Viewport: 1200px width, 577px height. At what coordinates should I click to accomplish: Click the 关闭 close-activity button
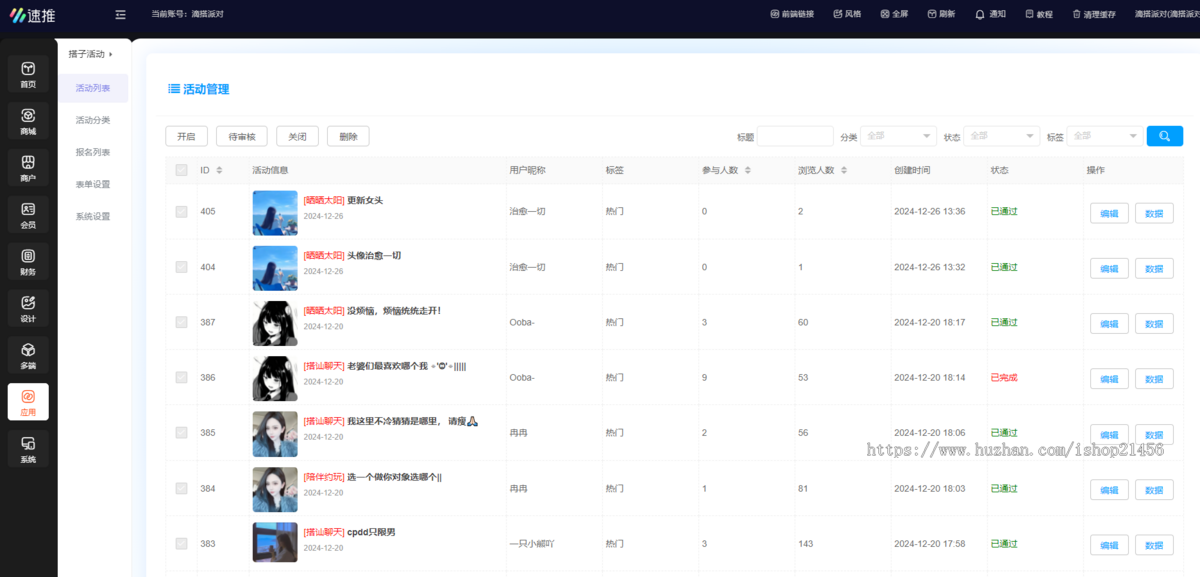298,136
